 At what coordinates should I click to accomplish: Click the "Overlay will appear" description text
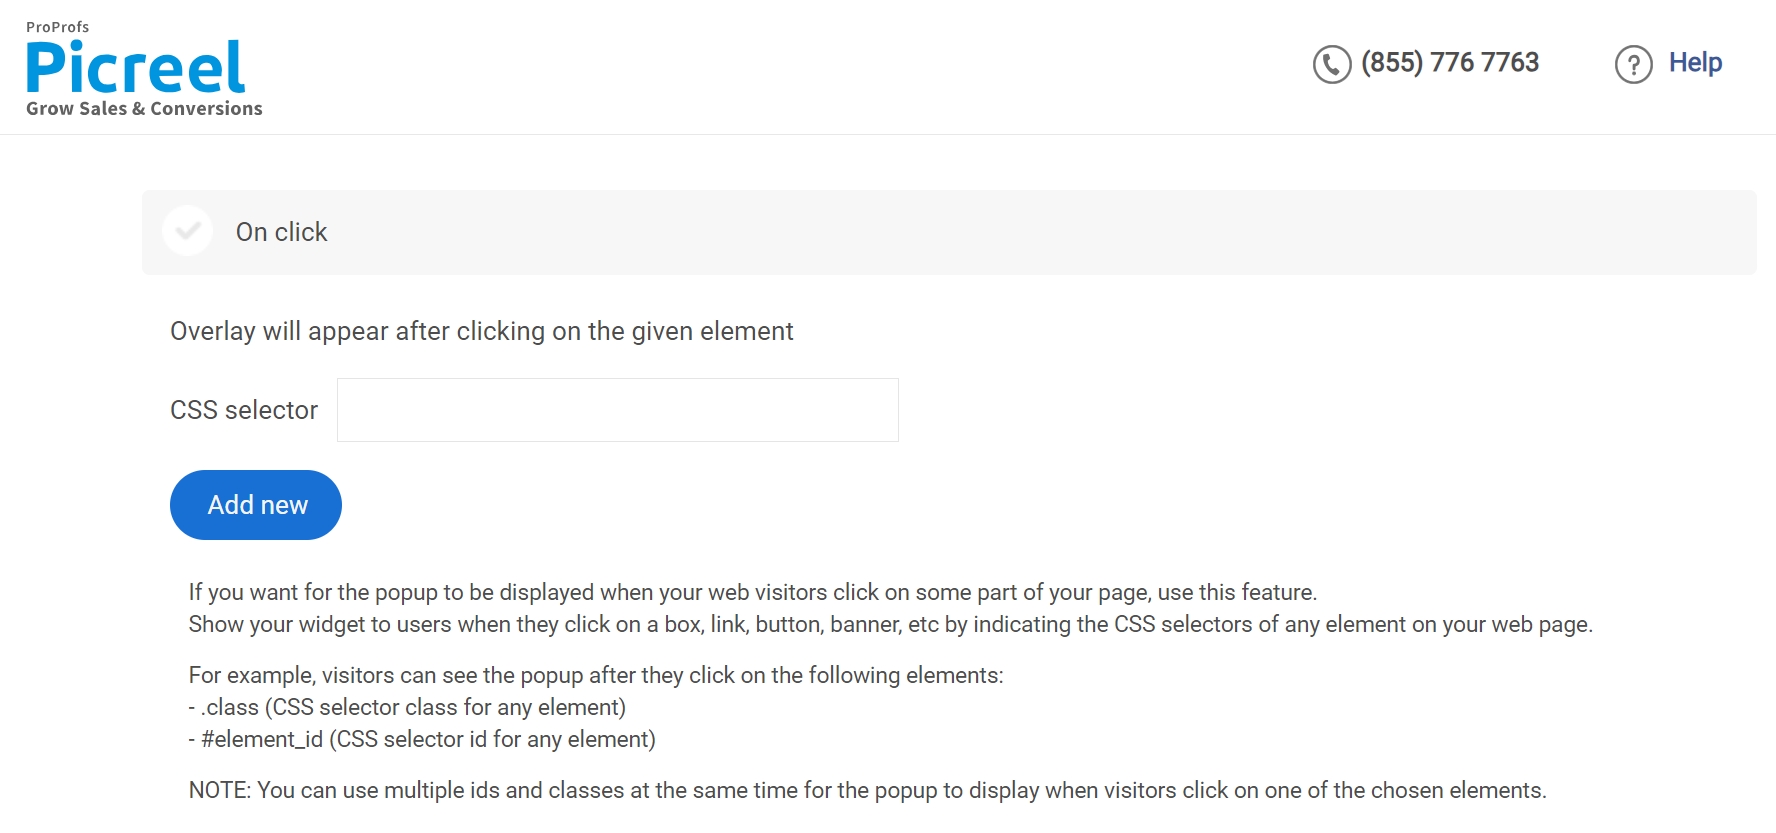[481, 331]
